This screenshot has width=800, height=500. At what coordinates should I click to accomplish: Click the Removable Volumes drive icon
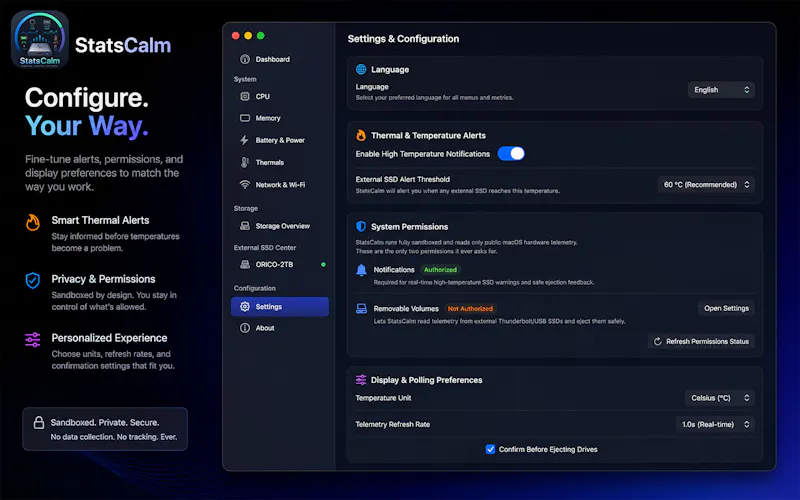pyautogui.click(x=361, y=308)
